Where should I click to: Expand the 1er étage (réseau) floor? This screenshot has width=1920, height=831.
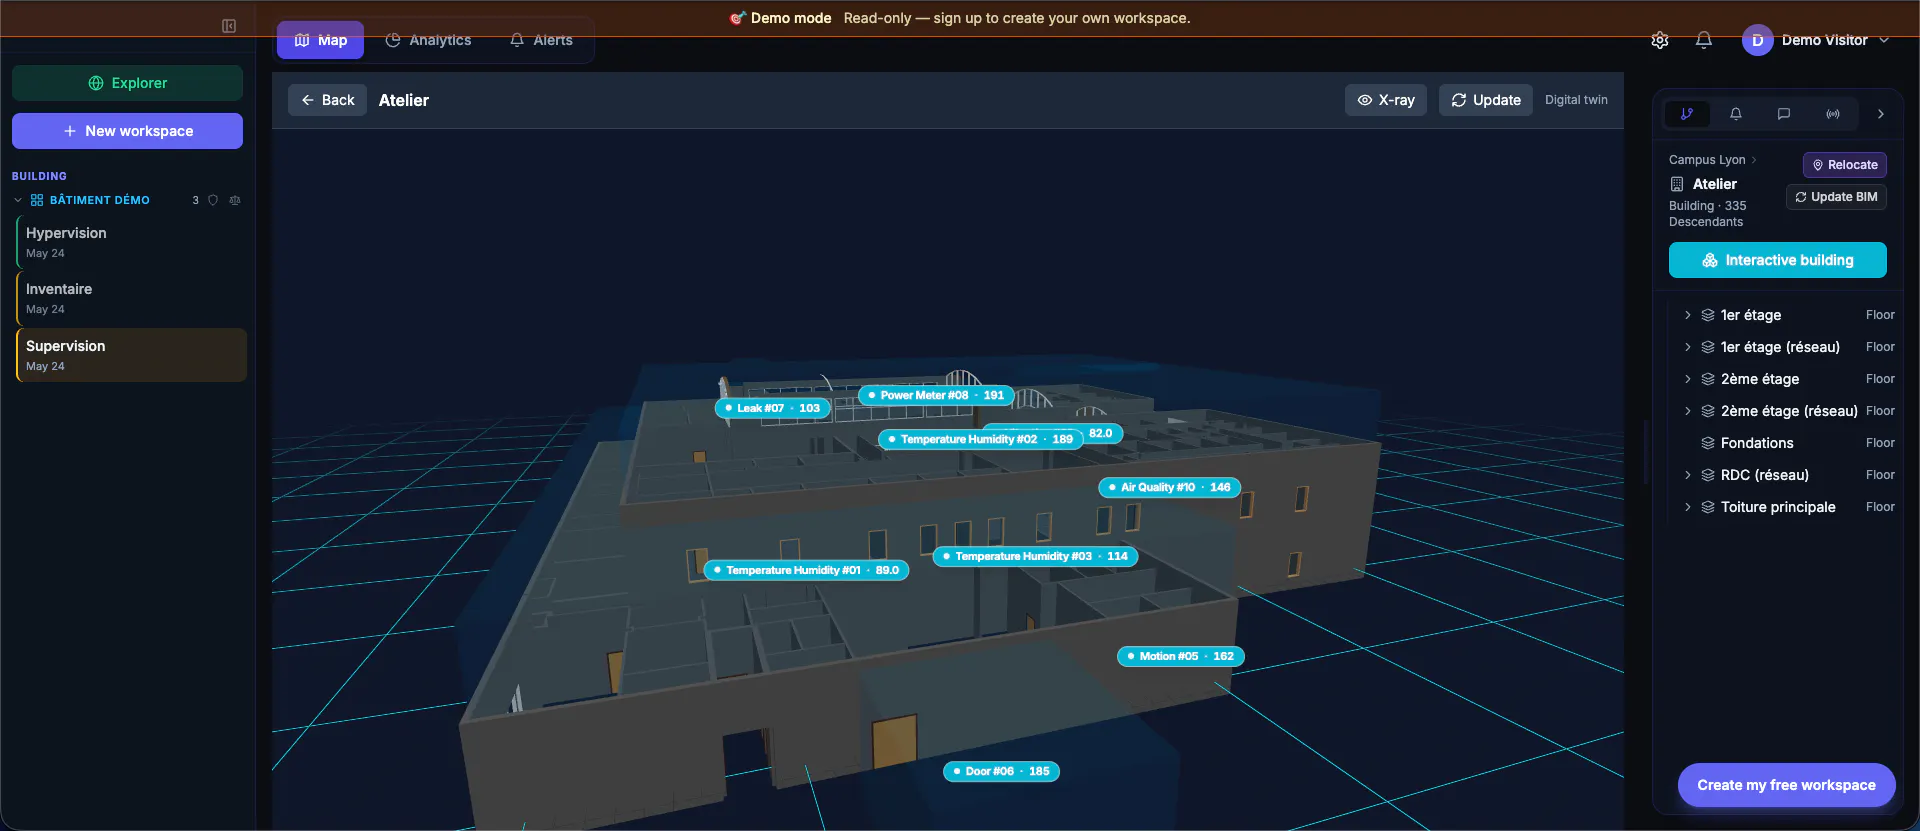(1688, 347)
